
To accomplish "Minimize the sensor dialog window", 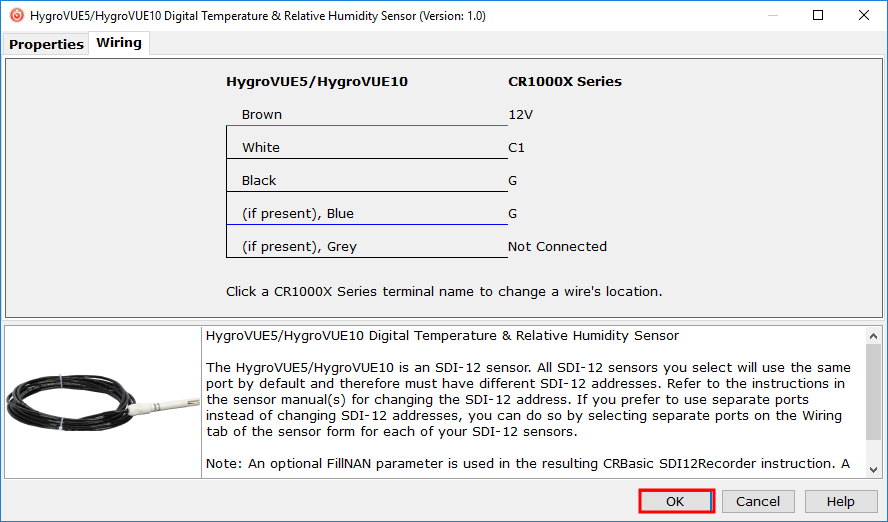I will (772, 15).
